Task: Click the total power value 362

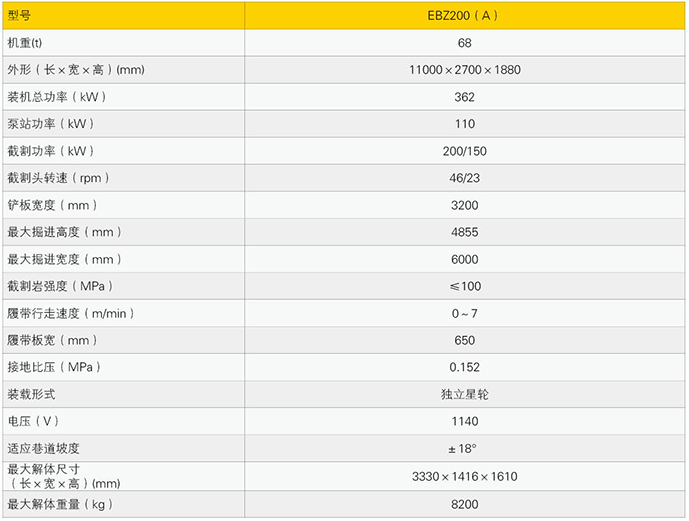Action: pyautogui.click(x=464, y=97)
